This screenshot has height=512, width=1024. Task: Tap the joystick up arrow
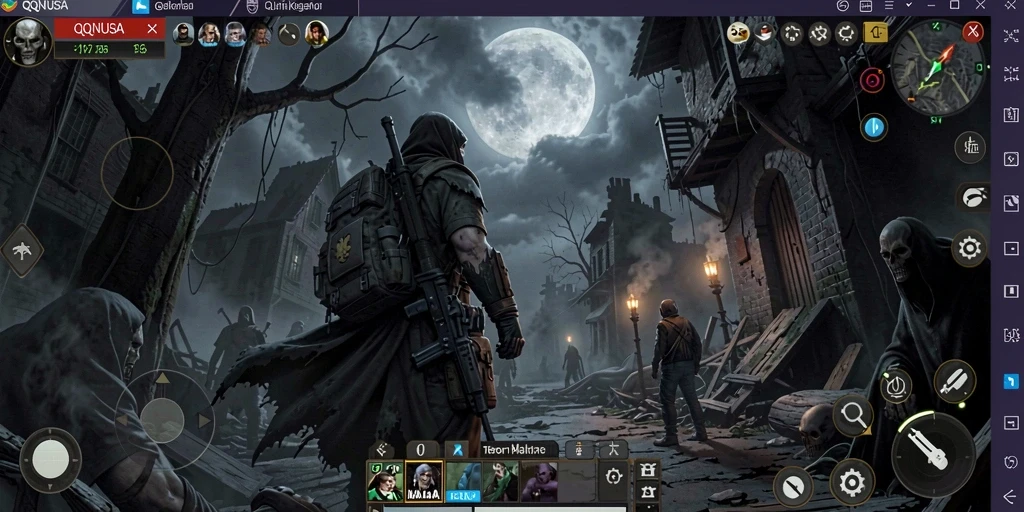coord(162,379)
